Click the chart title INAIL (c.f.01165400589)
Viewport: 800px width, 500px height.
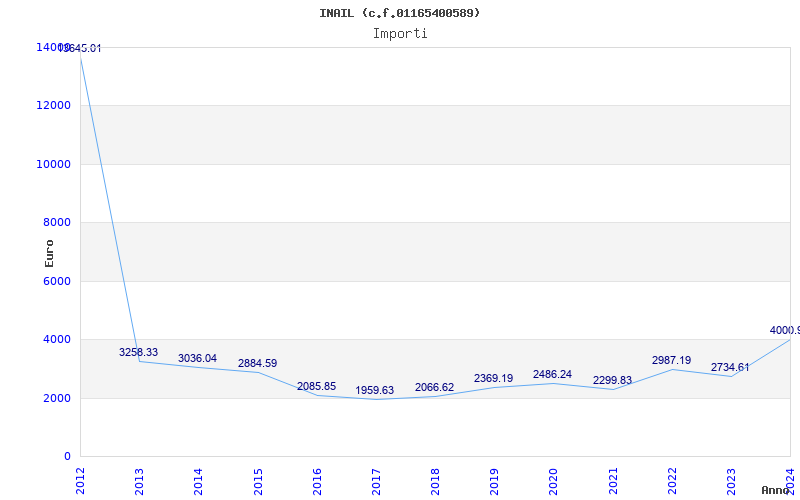[399, 13]
